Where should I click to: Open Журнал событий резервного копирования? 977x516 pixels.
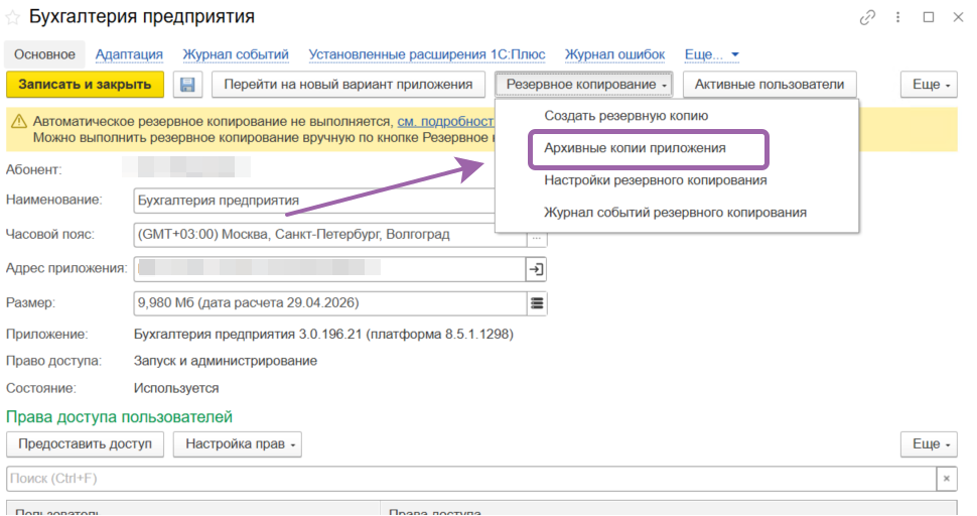click(675, 213)
